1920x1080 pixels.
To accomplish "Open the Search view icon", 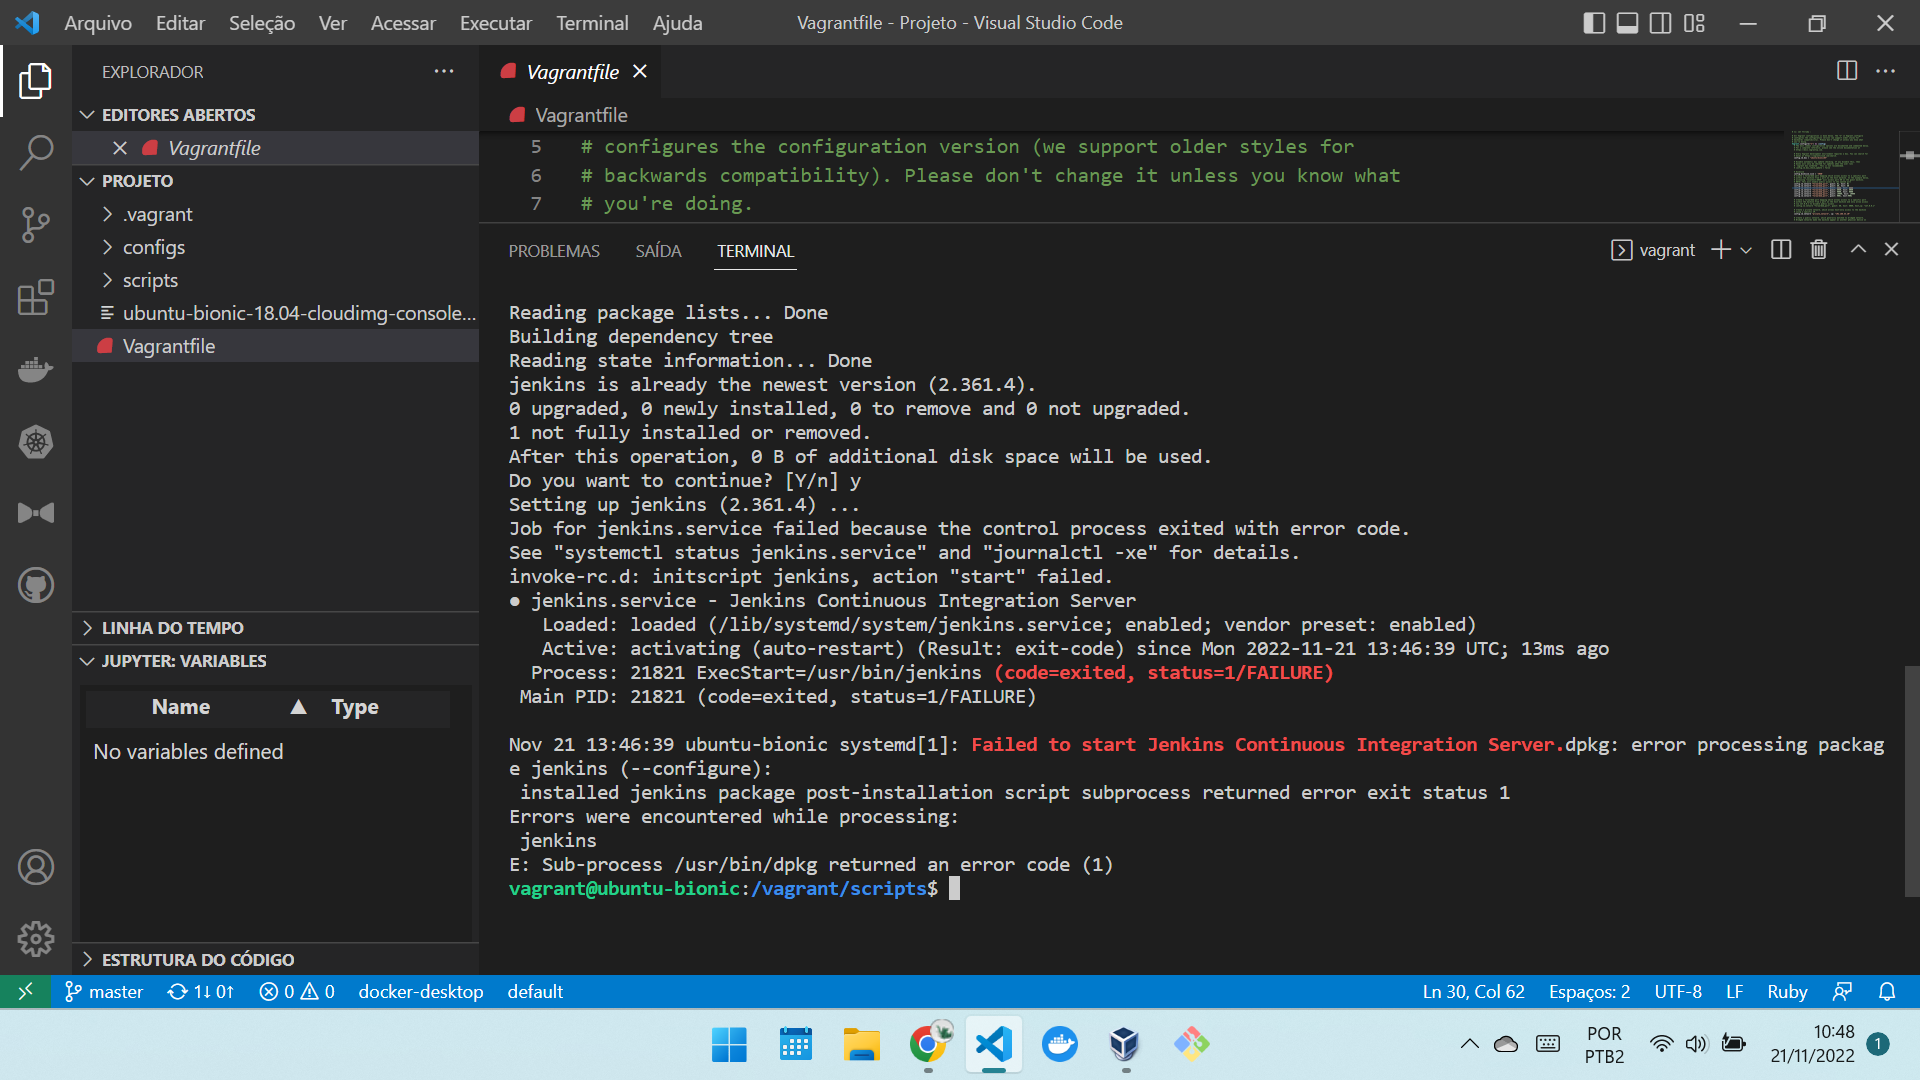I will 36,153.
